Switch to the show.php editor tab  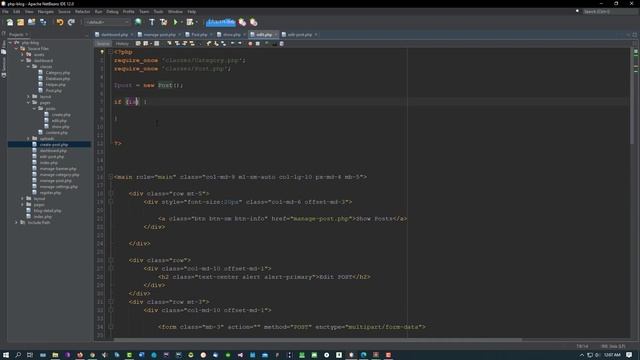231,35
